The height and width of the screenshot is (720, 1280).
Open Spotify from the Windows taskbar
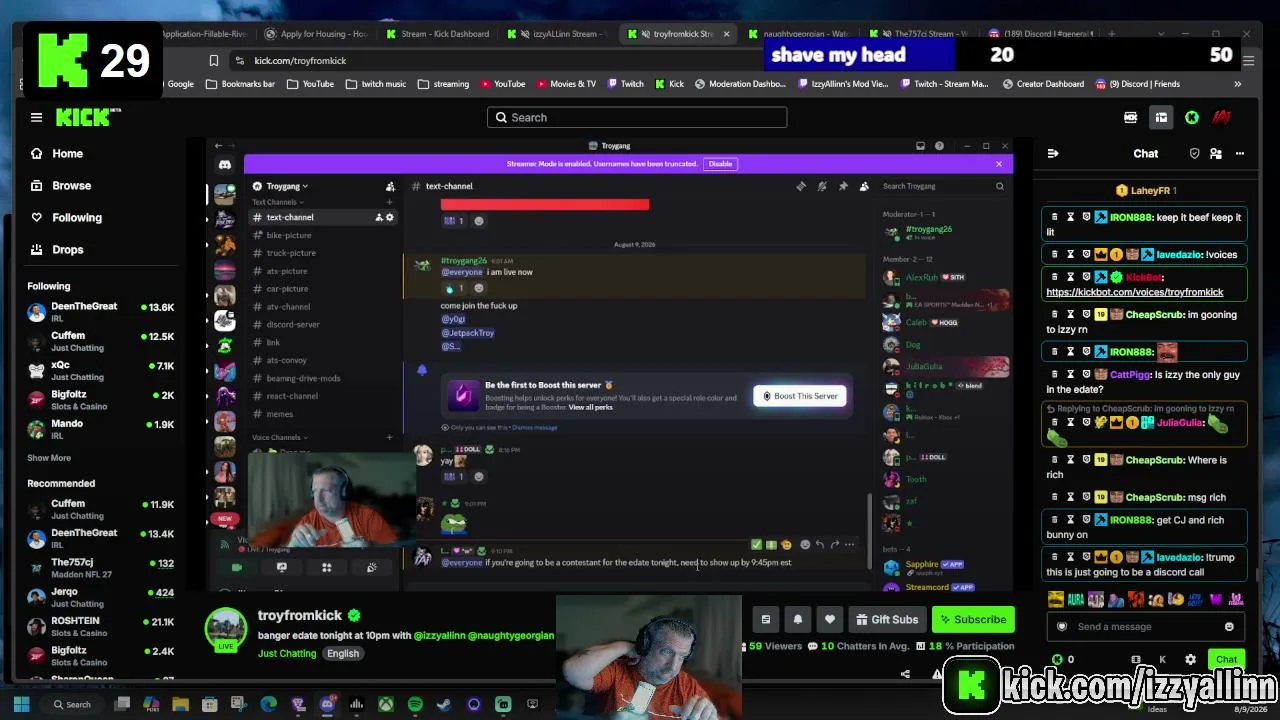tap(415, 704)
